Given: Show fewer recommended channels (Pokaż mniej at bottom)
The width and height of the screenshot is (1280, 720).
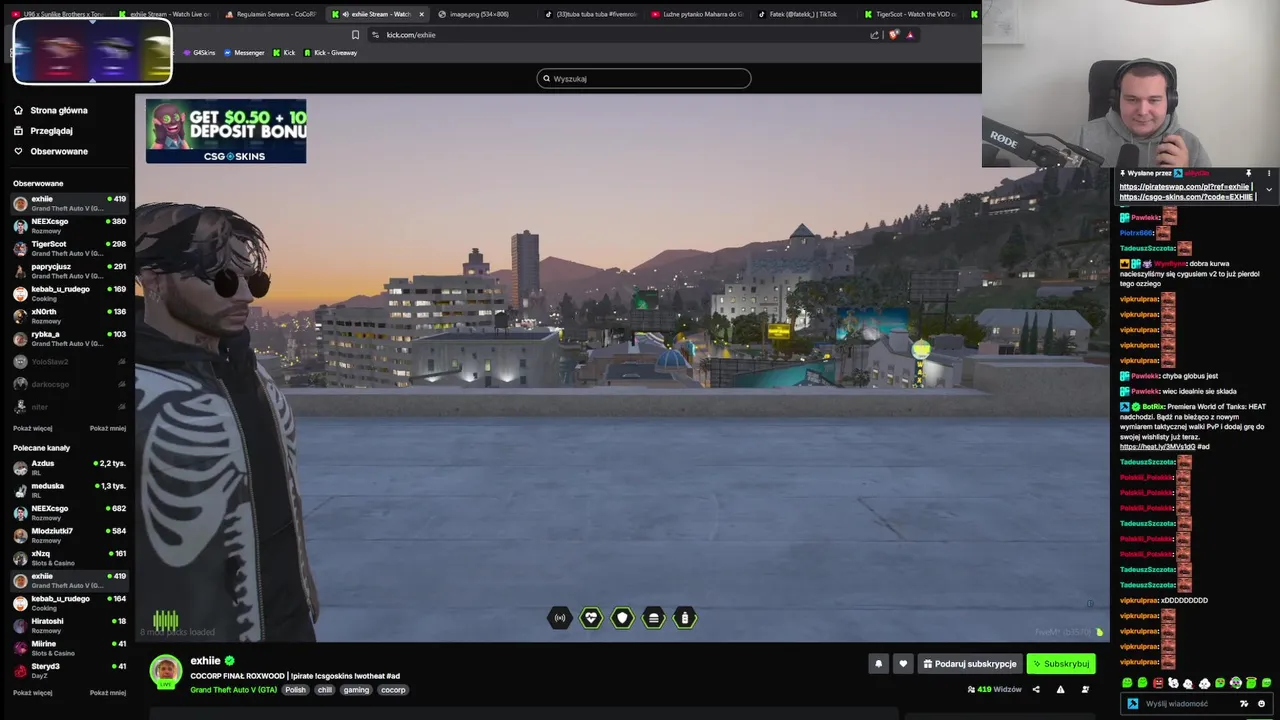Looking at the screenshot, I should [x=108, y=692].
